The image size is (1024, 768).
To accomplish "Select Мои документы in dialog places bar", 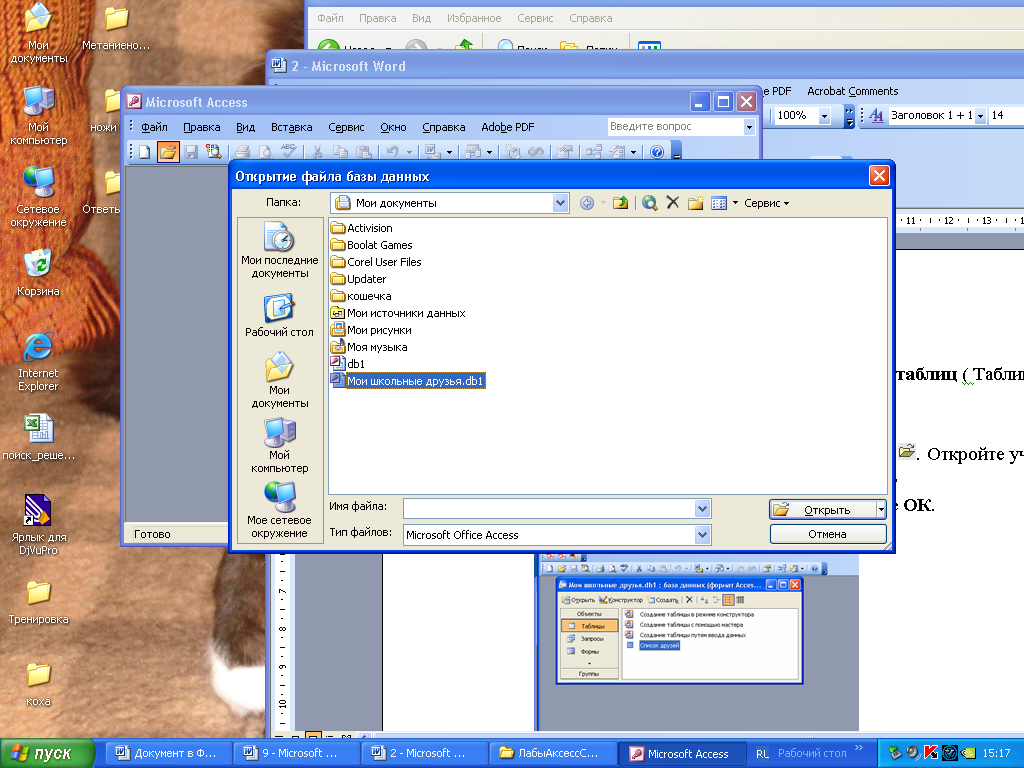I will click(x=280, y=380).
